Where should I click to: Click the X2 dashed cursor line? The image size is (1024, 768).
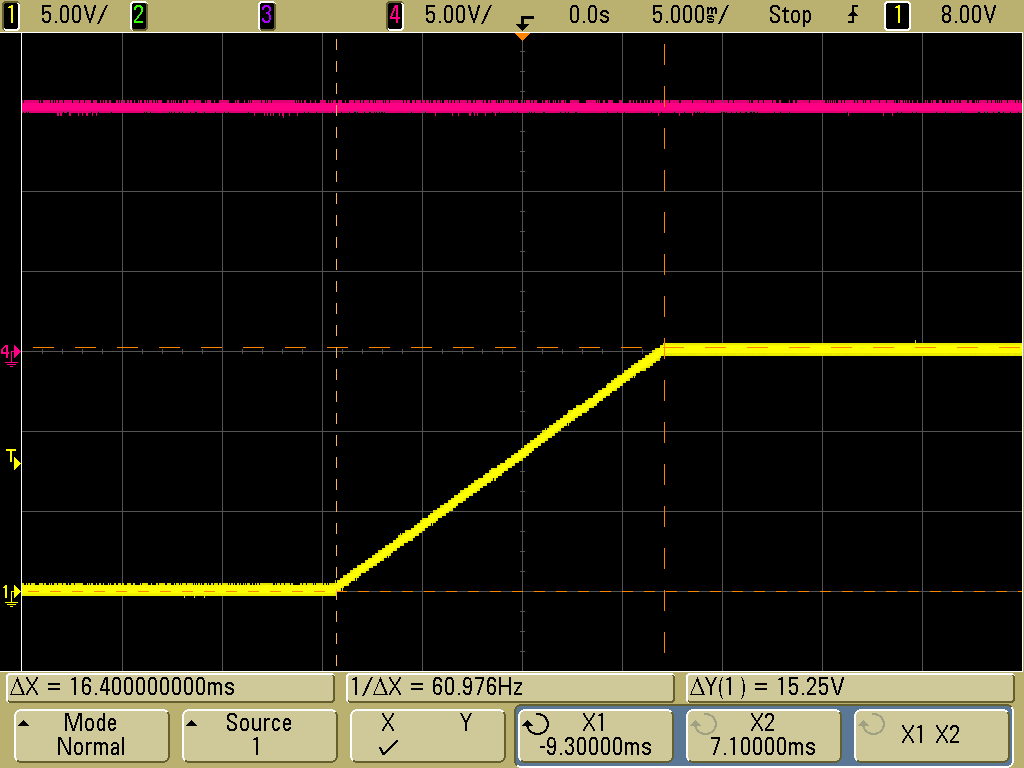pos(664,200)
